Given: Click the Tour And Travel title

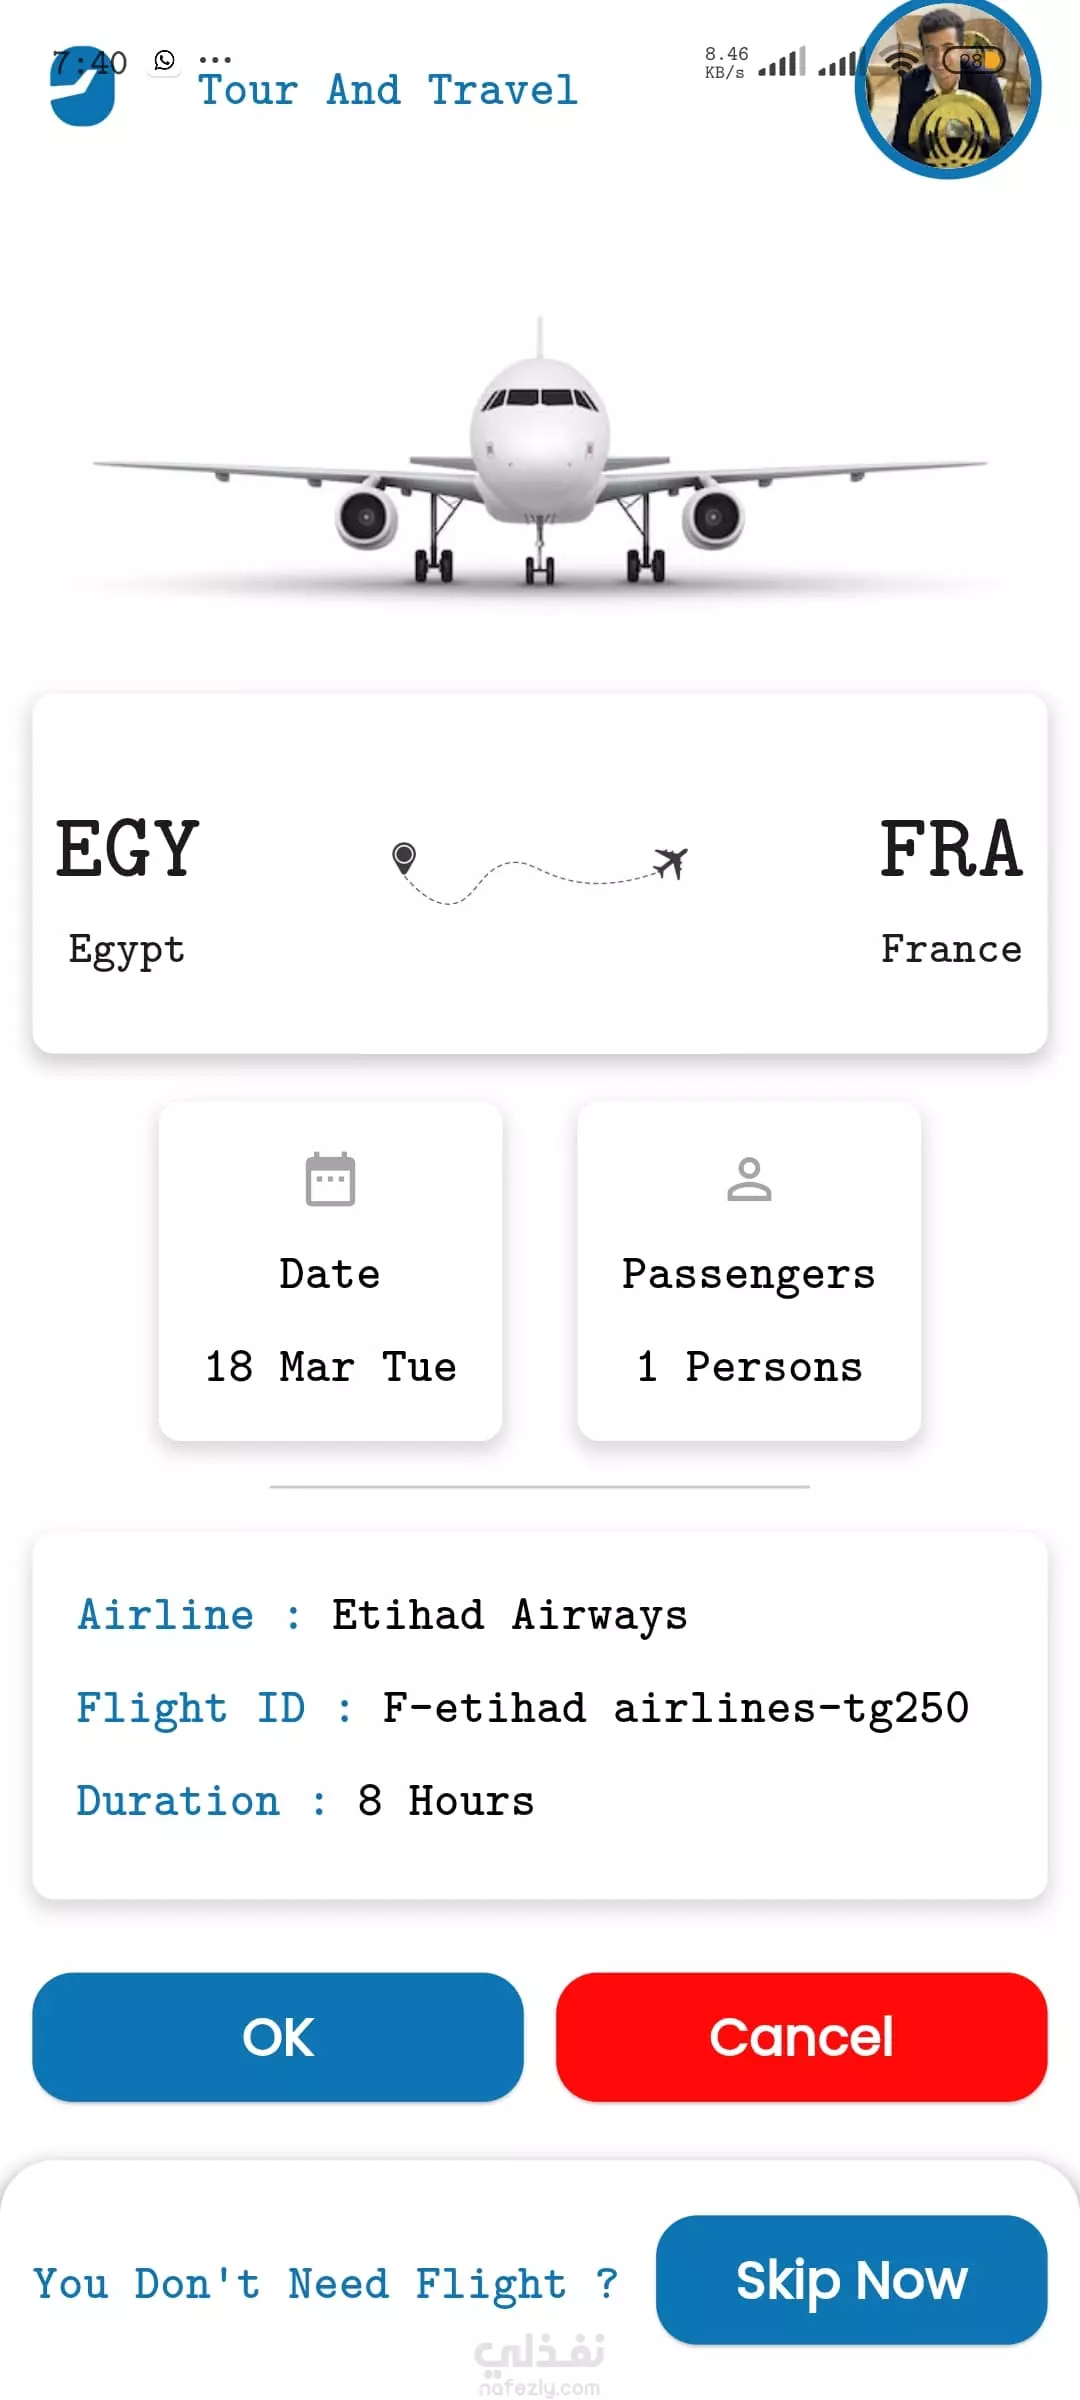Looking at the screenshot, I should [388, 90].
